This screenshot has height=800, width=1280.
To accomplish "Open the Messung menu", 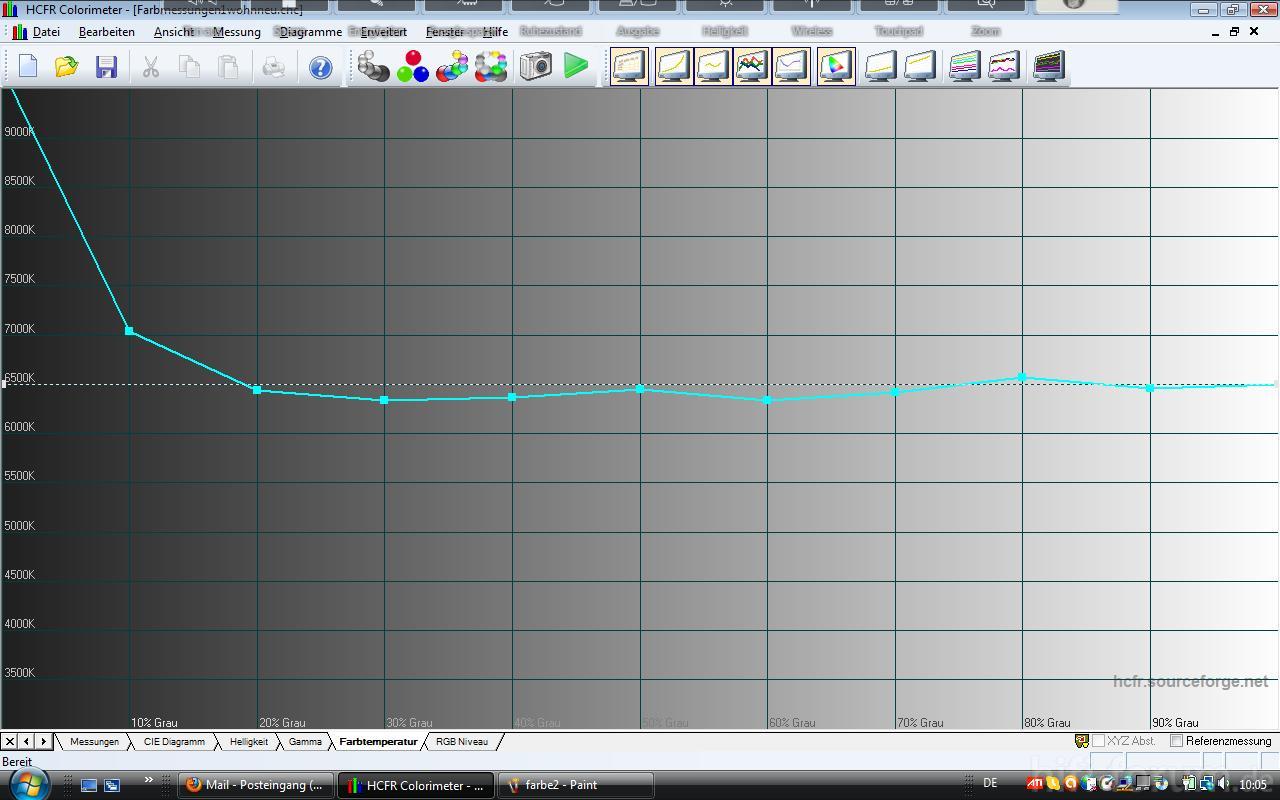I will (x=236, y=32).
